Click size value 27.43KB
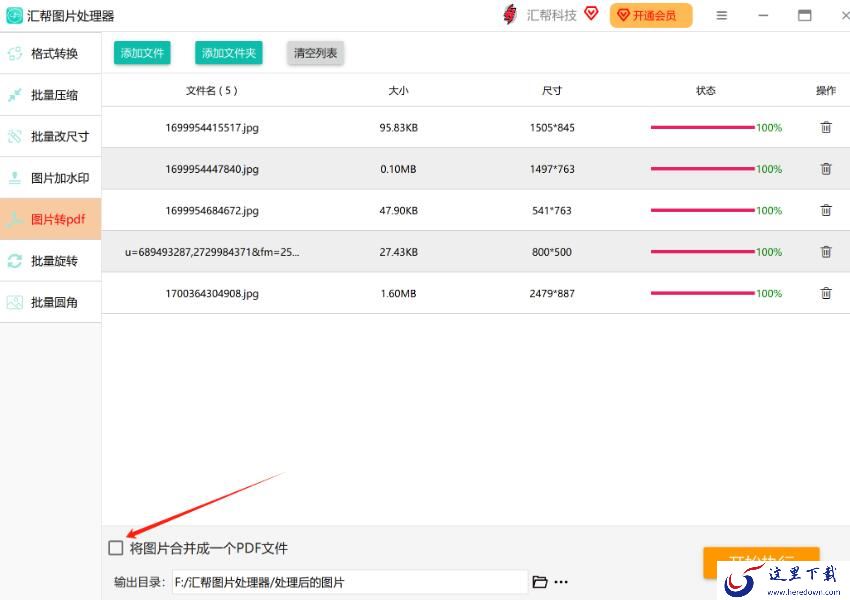This screenshot has width=850, height=600. [x=398, y=252]
